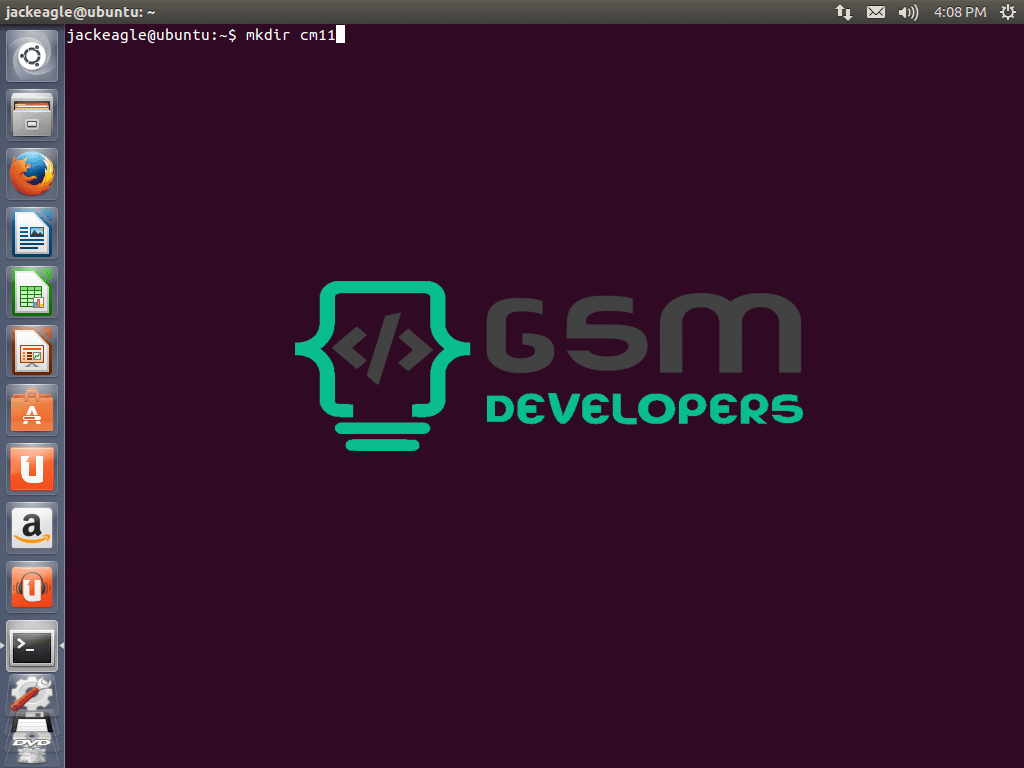Image resolution: width=1024 pixels, height=768 pixels.
Task: Open the Ubuntu One Music headphones icon
Action: [32, 587]
